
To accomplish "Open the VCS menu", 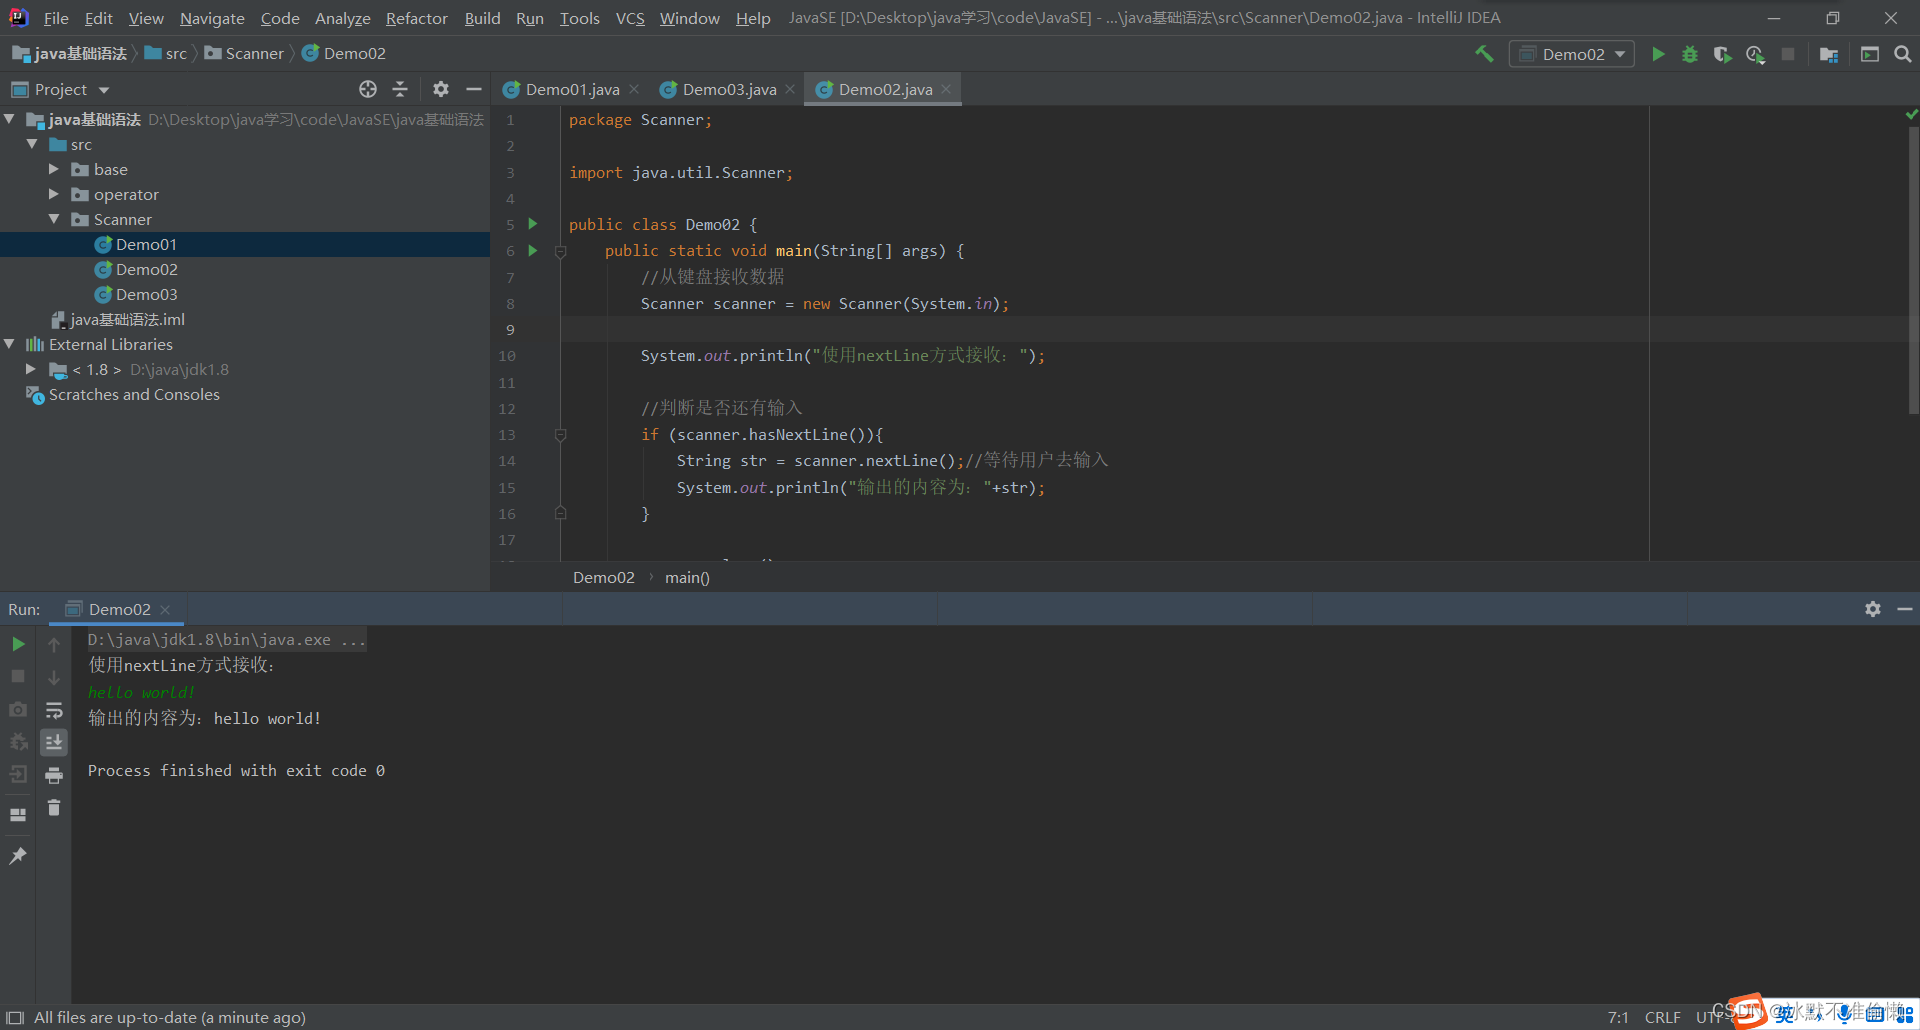I will [630, 18].
